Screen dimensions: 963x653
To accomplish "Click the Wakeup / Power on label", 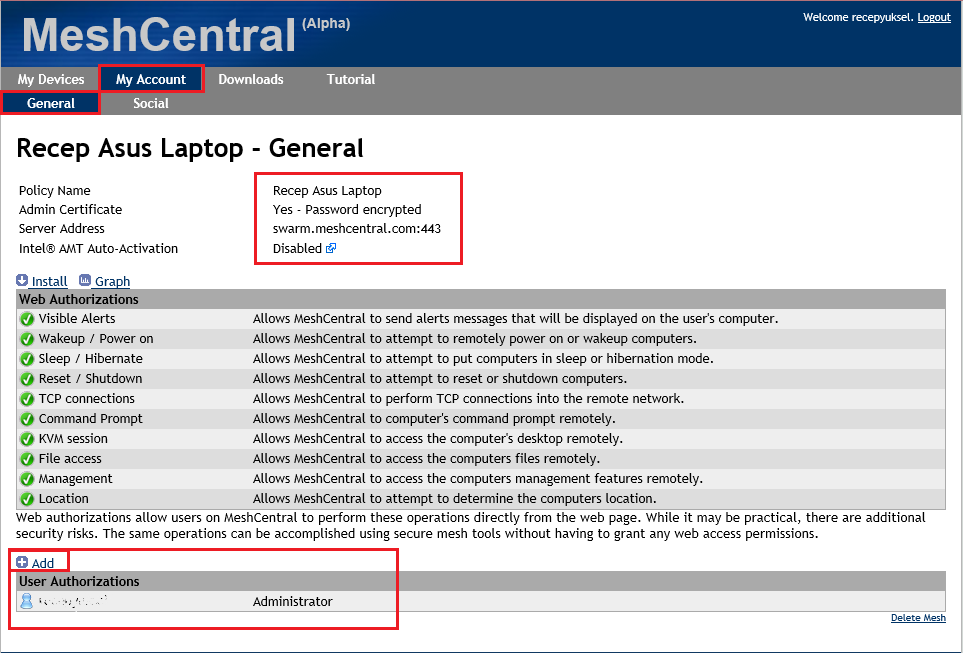I will [96, 338].
